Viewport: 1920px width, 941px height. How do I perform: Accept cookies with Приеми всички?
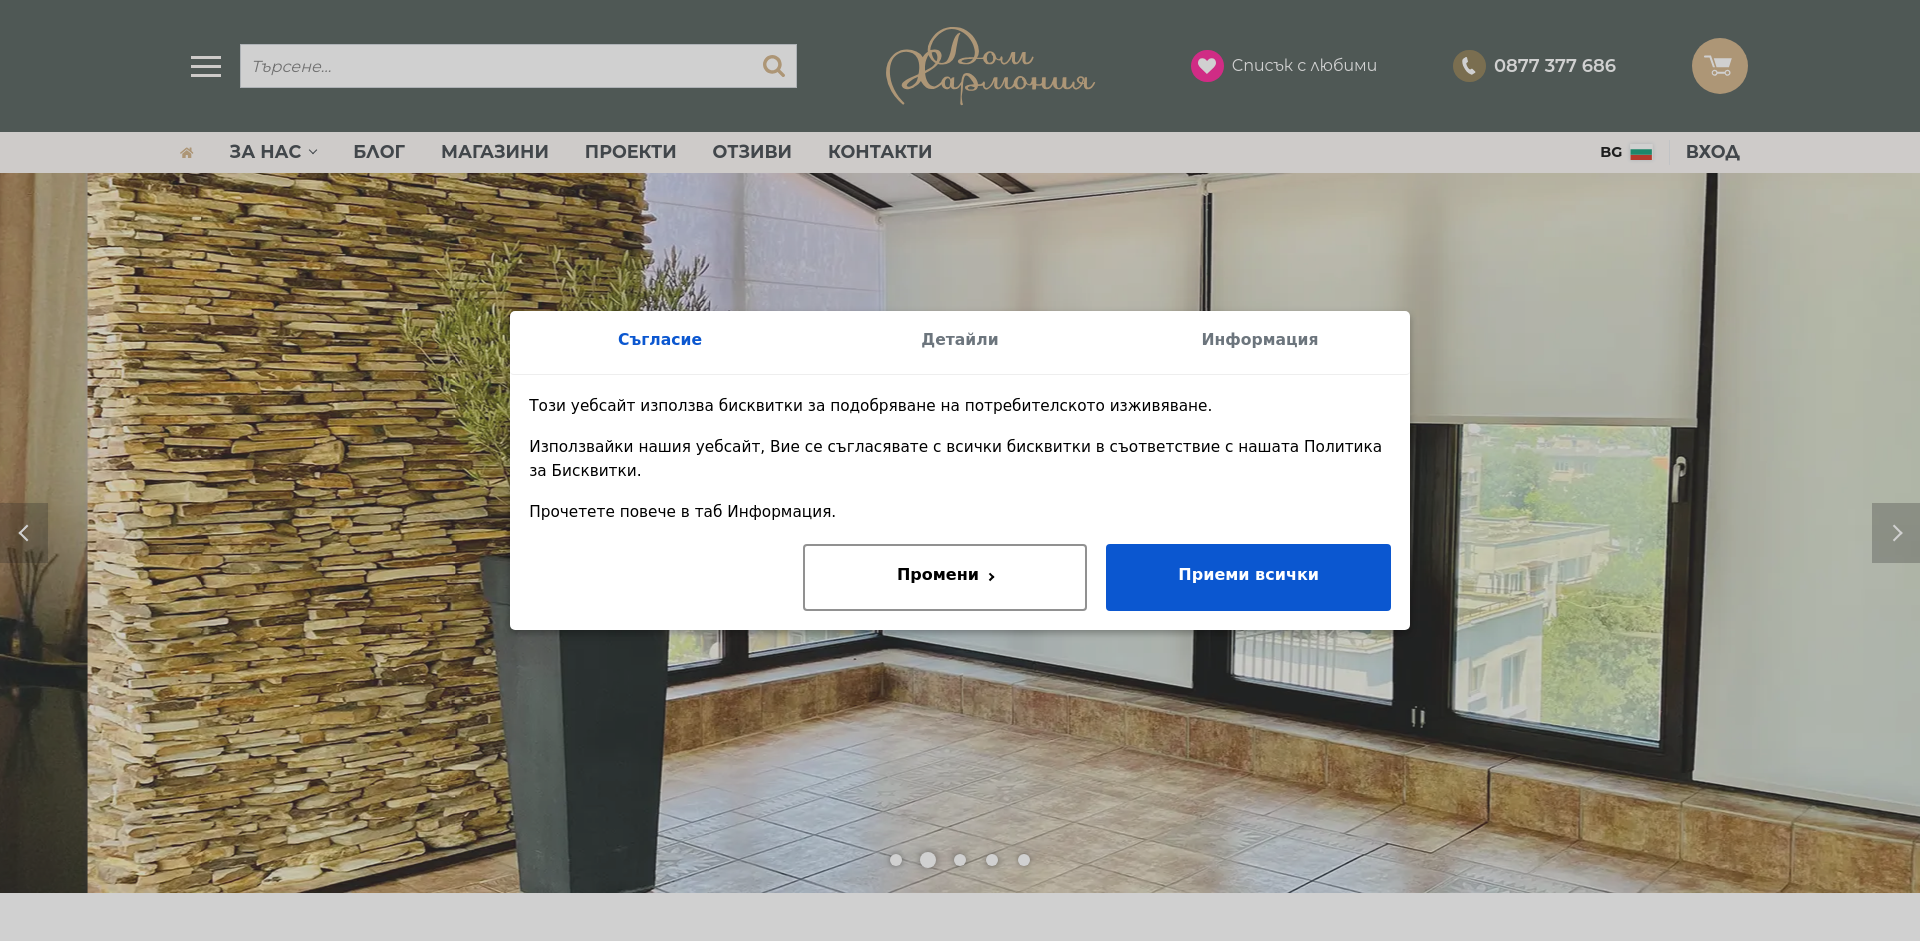pos(1248,577)
